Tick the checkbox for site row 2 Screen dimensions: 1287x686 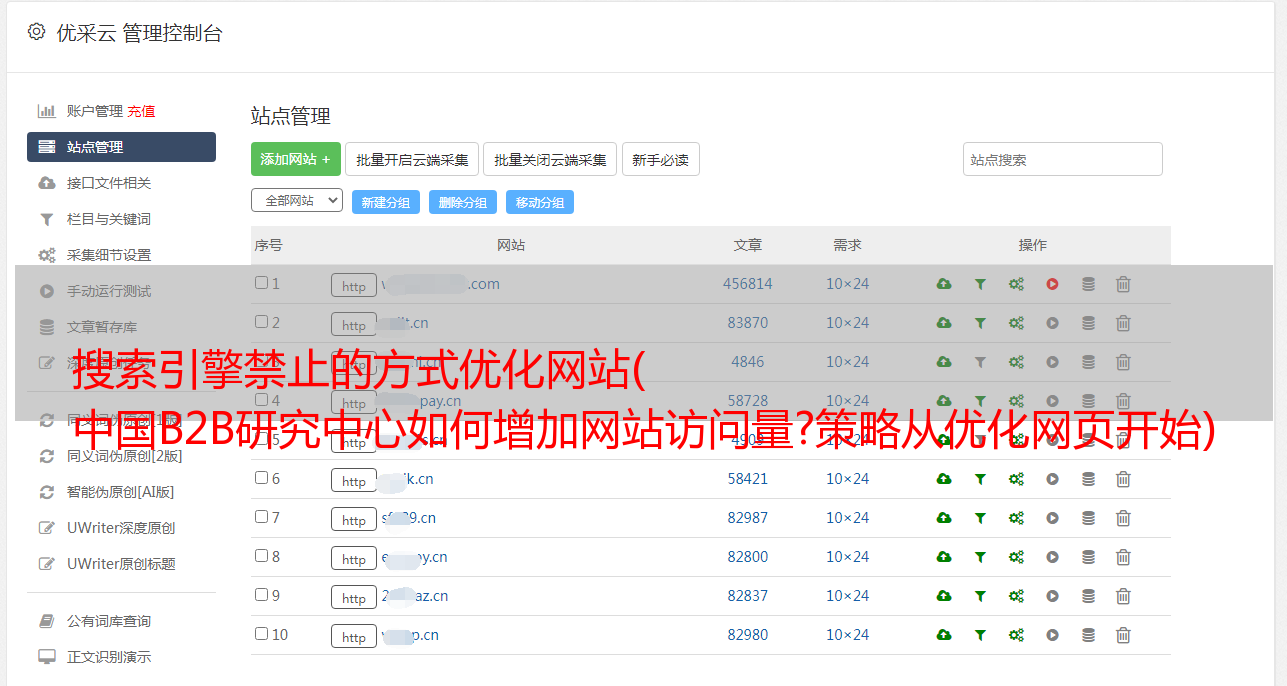pyautogui.click(x=261, y=322)
